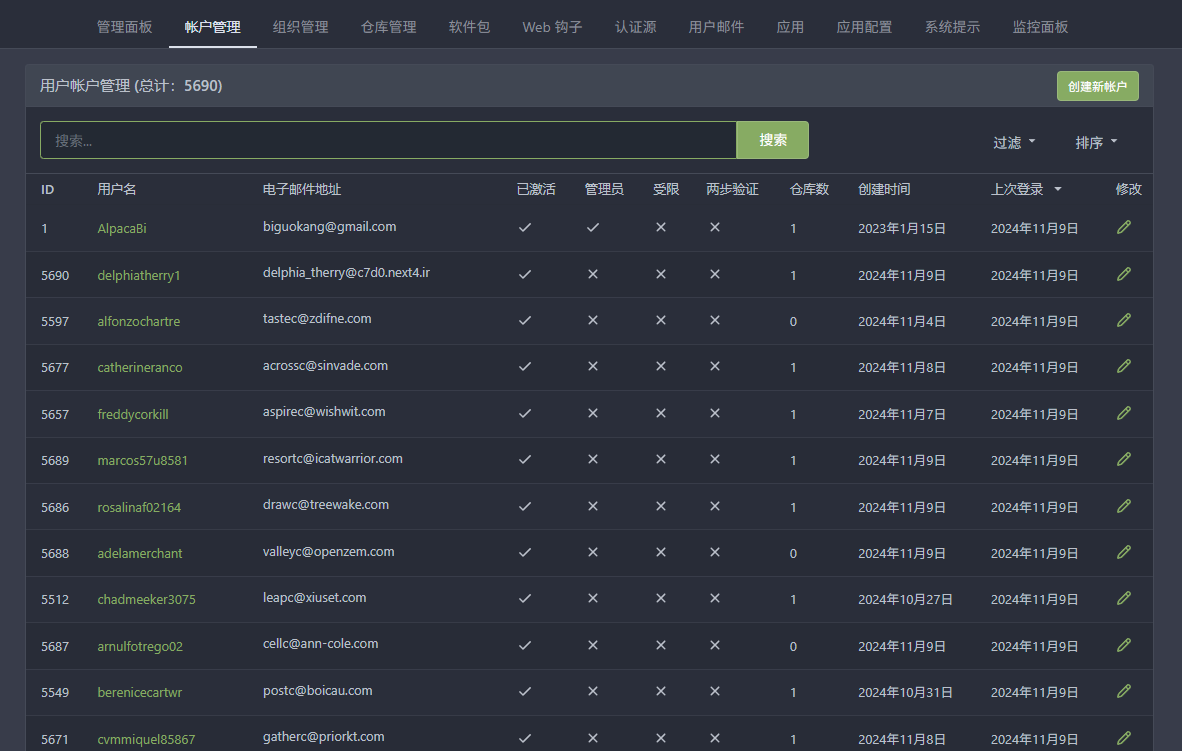Screen dimensions: 1182x751
Task: Open edit for catherineranco using pencil icon
Action: click(1124, 367)
